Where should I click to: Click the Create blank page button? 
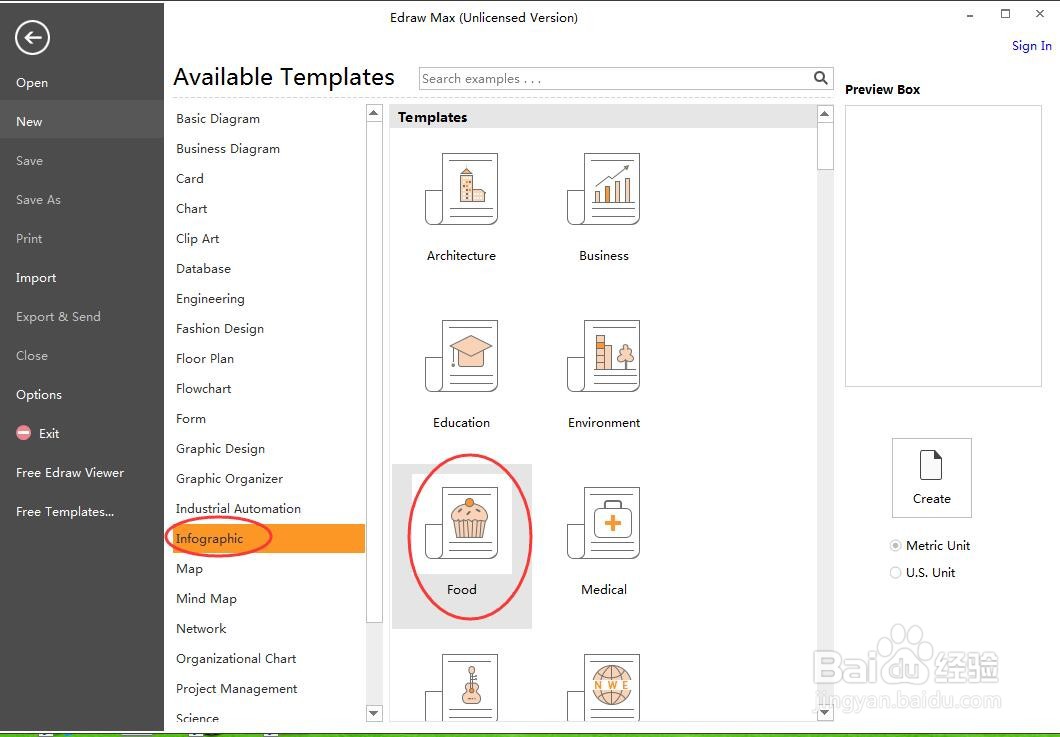pos(932,478)
